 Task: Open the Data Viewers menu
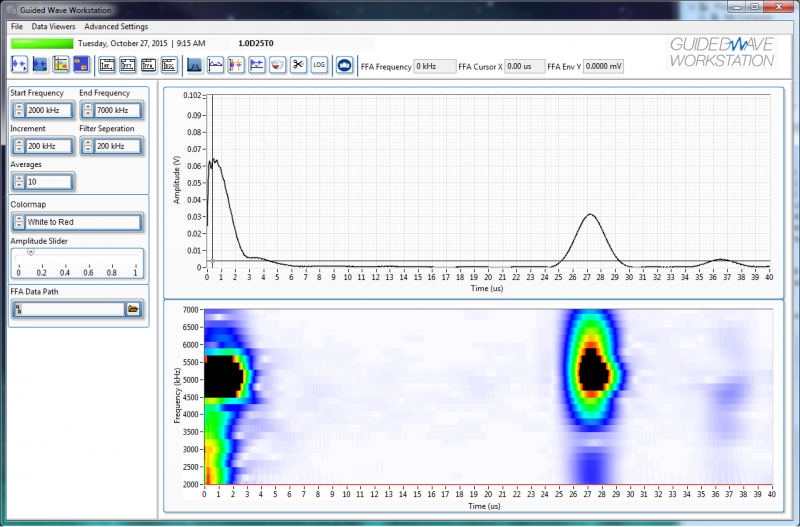coord(52,26)
